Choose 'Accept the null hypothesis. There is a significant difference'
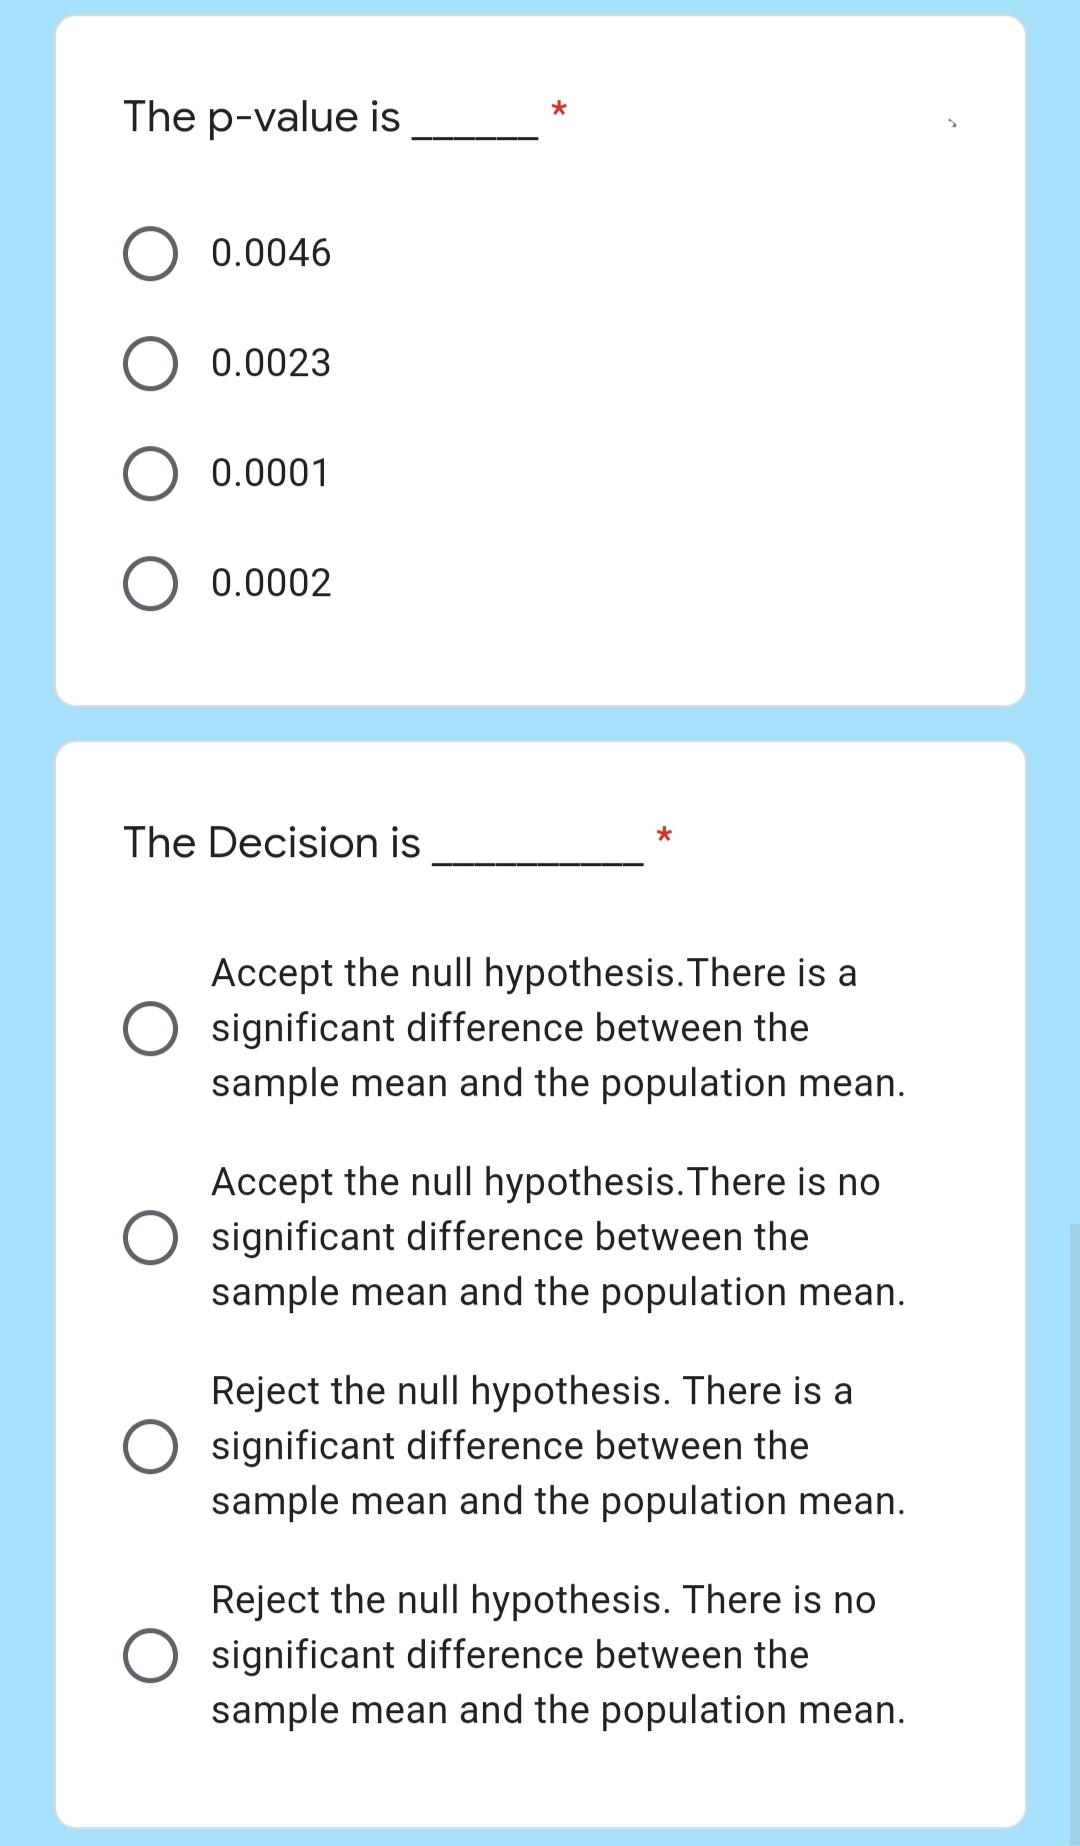 150,1028
